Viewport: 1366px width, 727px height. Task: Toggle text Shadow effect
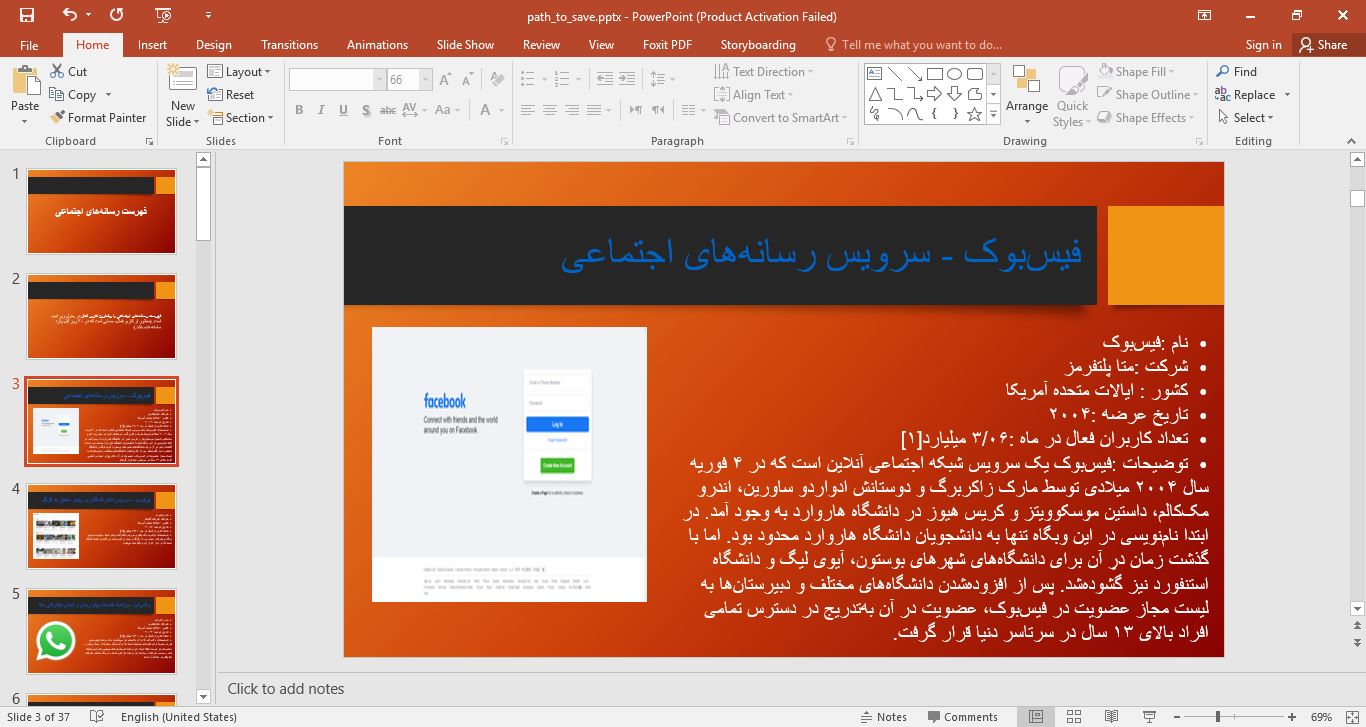coord(366,110)
